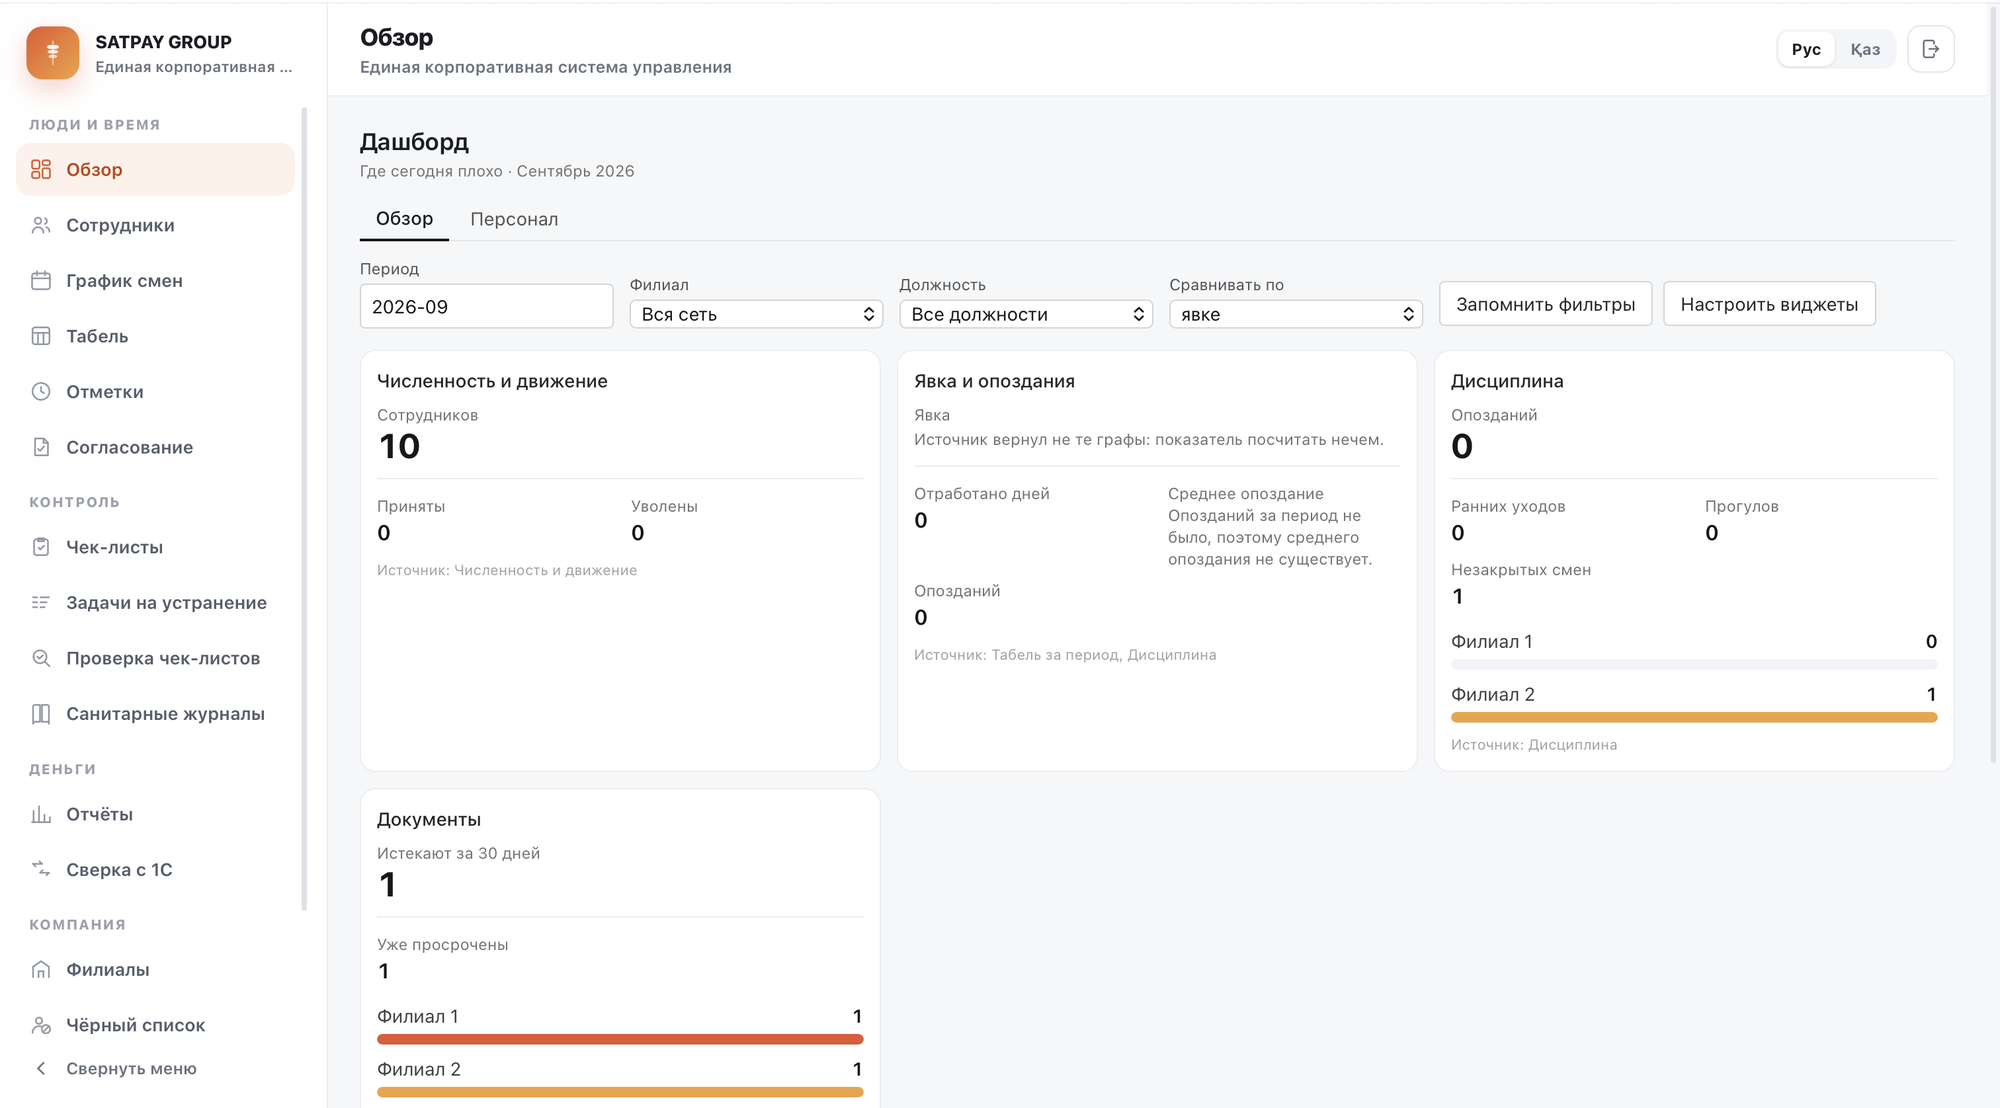Click the sidebar vertical scrollbar

point(304,510)
